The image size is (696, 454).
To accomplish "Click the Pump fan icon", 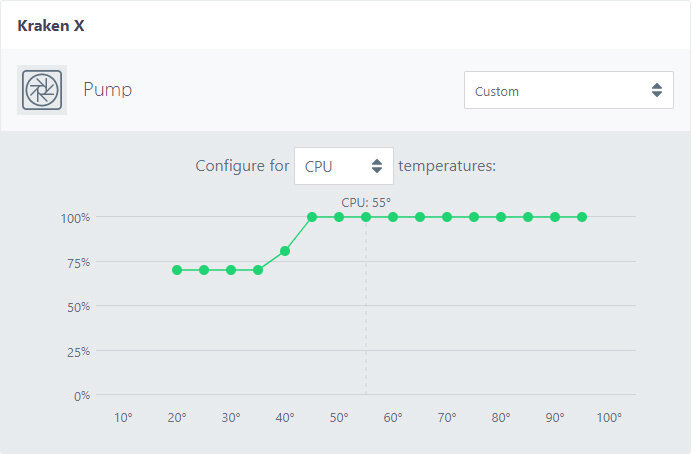I will pos(42,90).
